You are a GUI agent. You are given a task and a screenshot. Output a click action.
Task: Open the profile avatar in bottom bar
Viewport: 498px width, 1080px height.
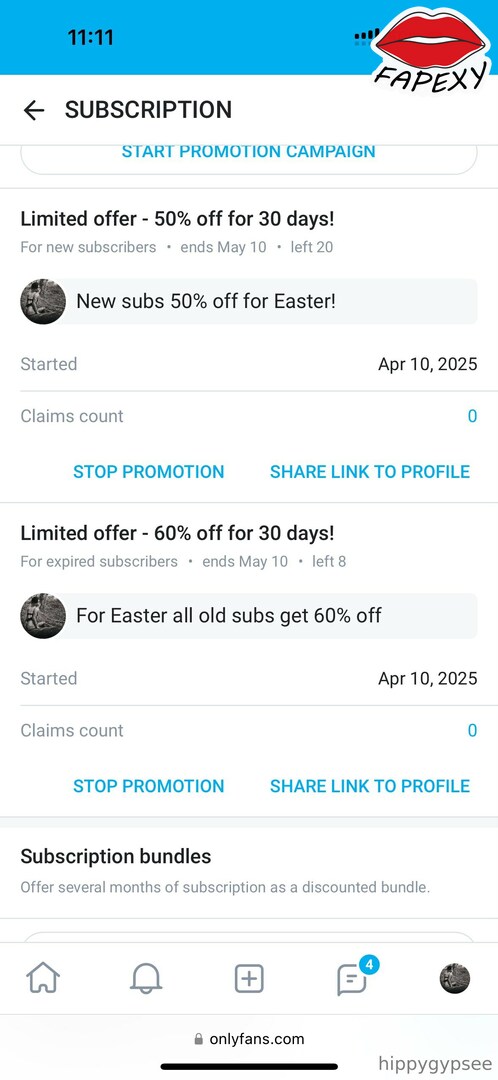coord(455,978)
